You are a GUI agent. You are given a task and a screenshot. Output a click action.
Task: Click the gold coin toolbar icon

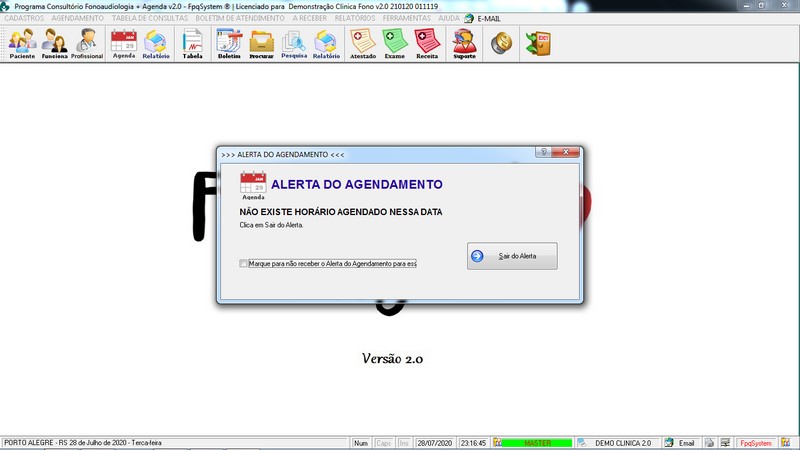(x=502, y=43)
